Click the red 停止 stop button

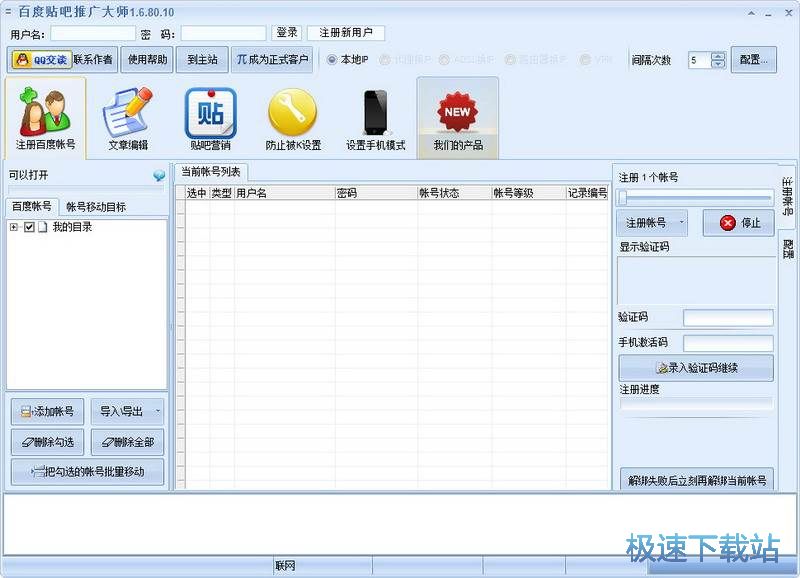coord(738,223)
